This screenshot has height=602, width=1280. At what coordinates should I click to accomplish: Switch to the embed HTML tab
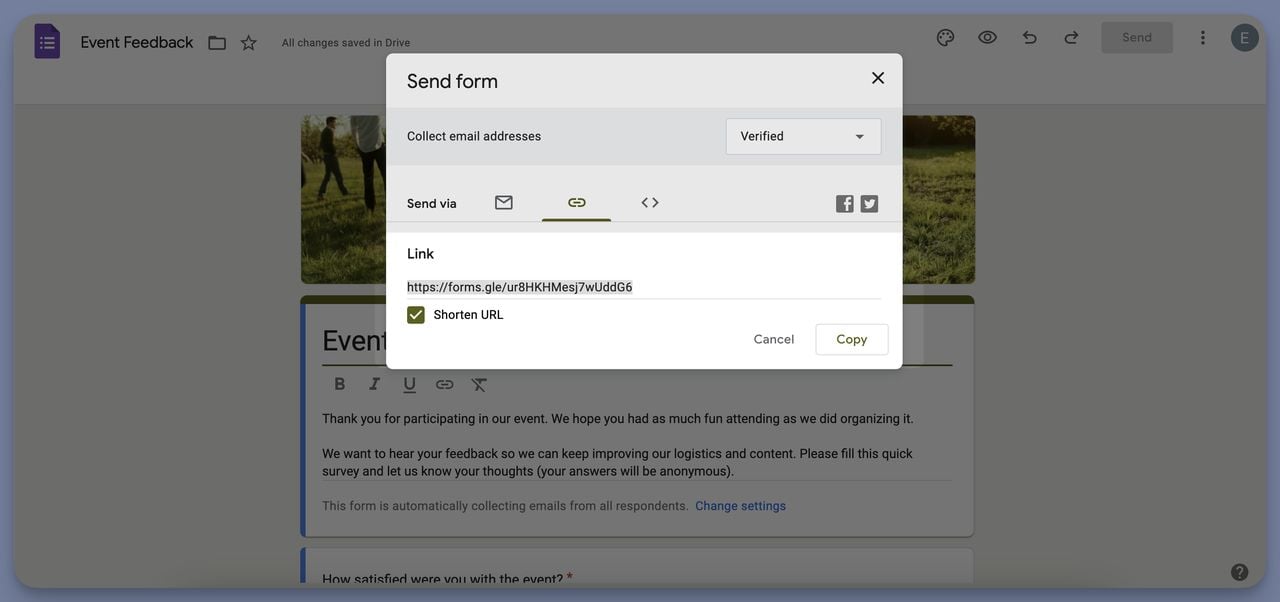(650, 203)
